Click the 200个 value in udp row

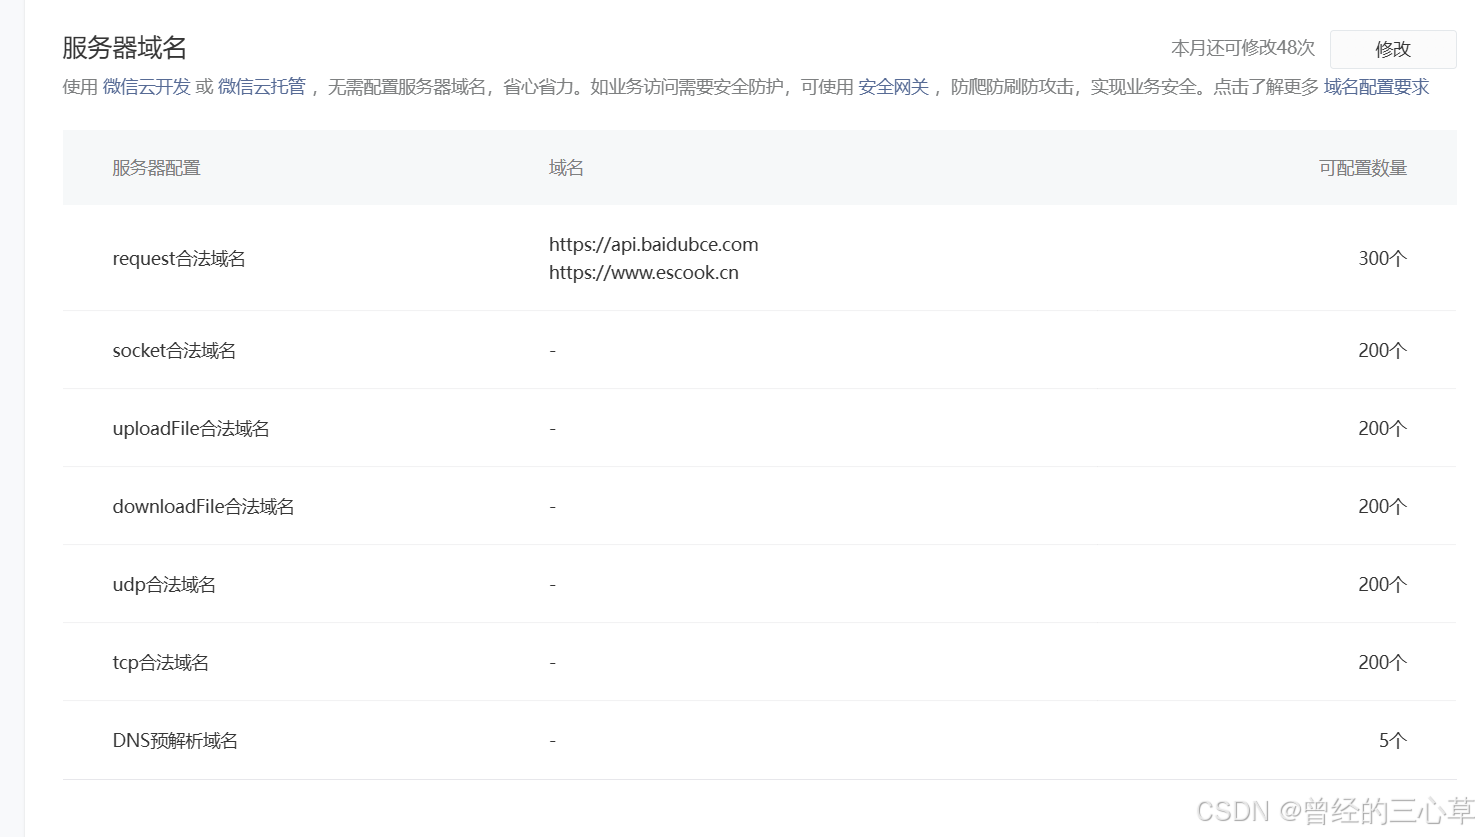click(1382, 585)
